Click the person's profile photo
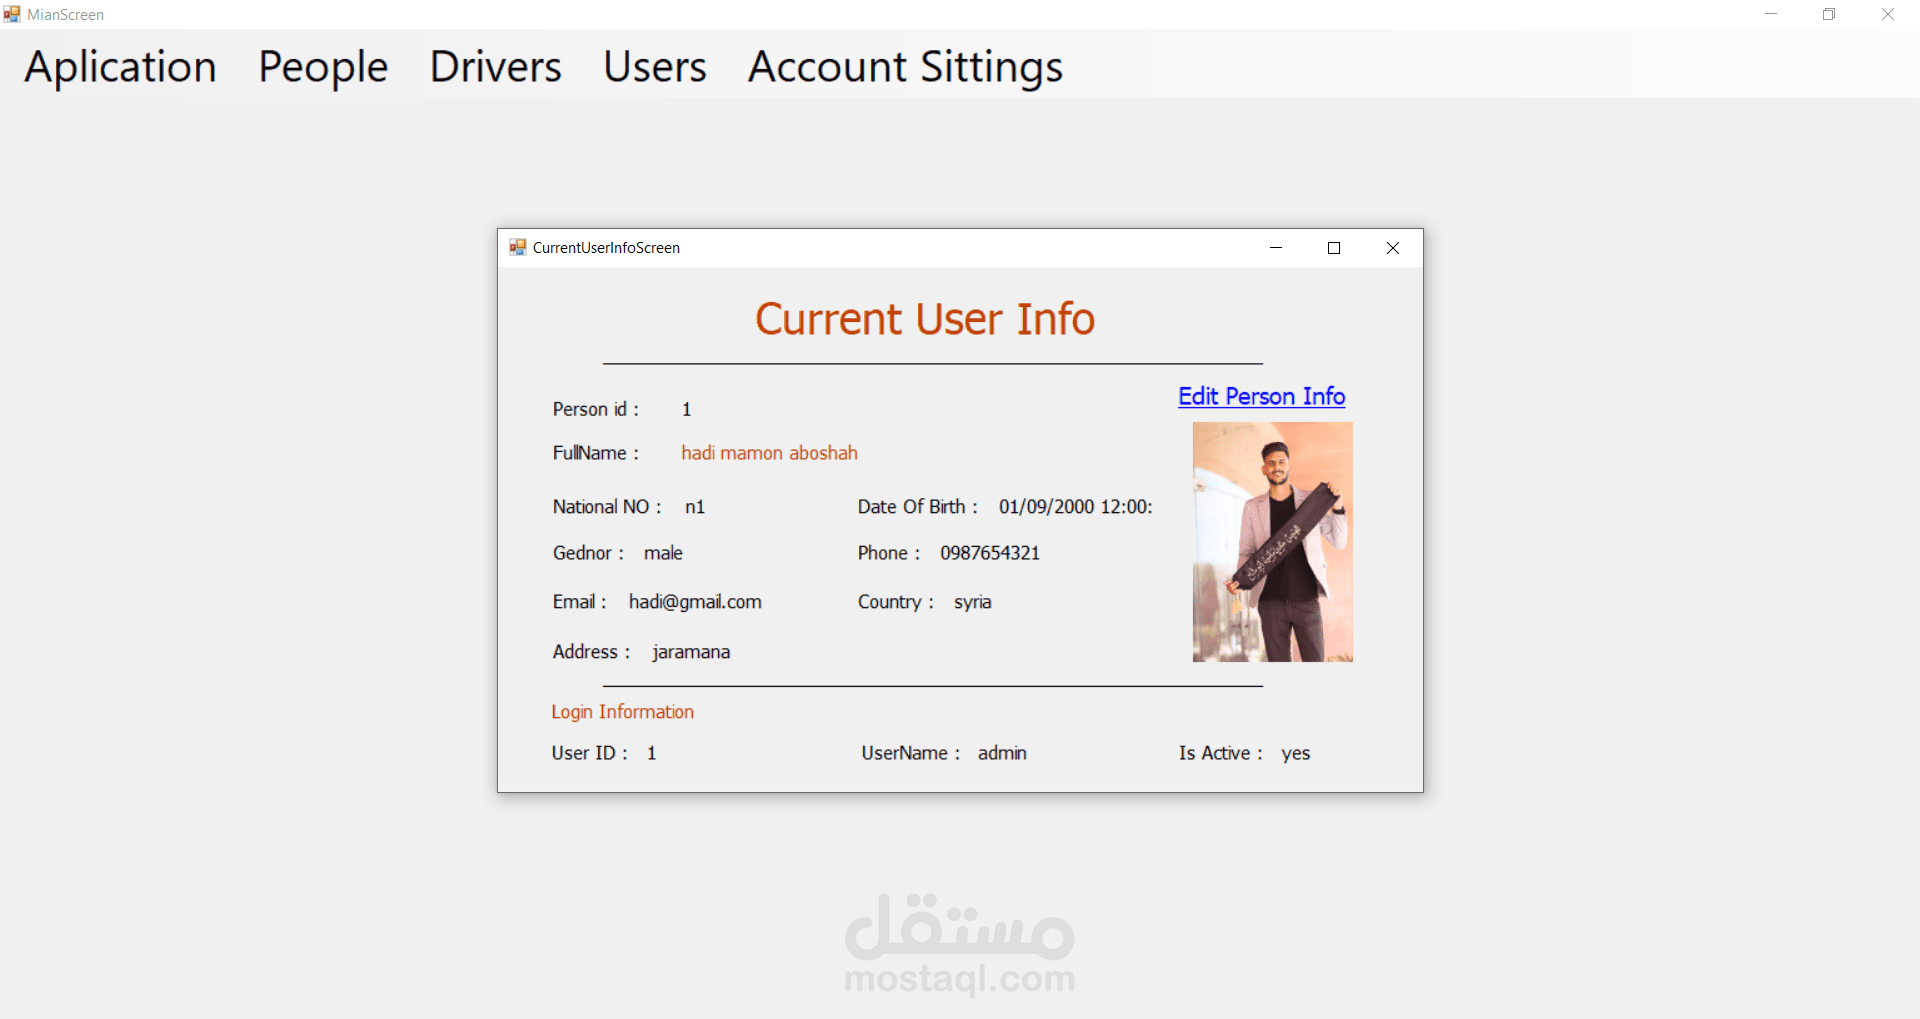1920x1019 pixels. (x=1272, y=541)
